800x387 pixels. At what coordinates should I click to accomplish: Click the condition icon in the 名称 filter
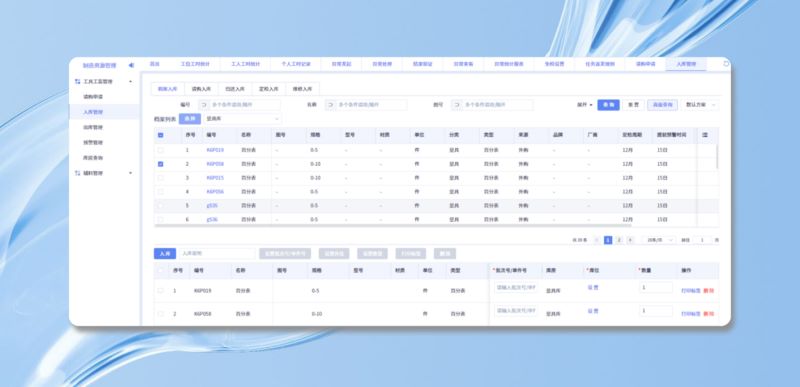330,105
